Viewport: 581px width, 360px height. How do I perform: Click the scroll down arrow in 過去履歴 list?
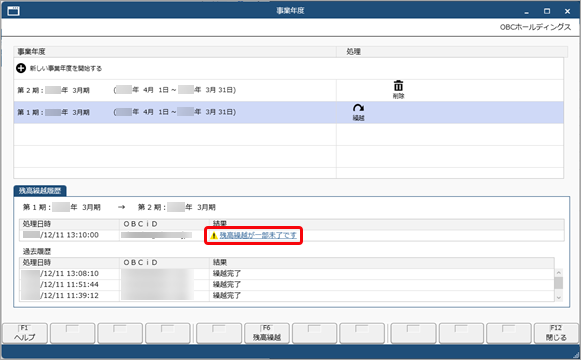pos(559,297)
